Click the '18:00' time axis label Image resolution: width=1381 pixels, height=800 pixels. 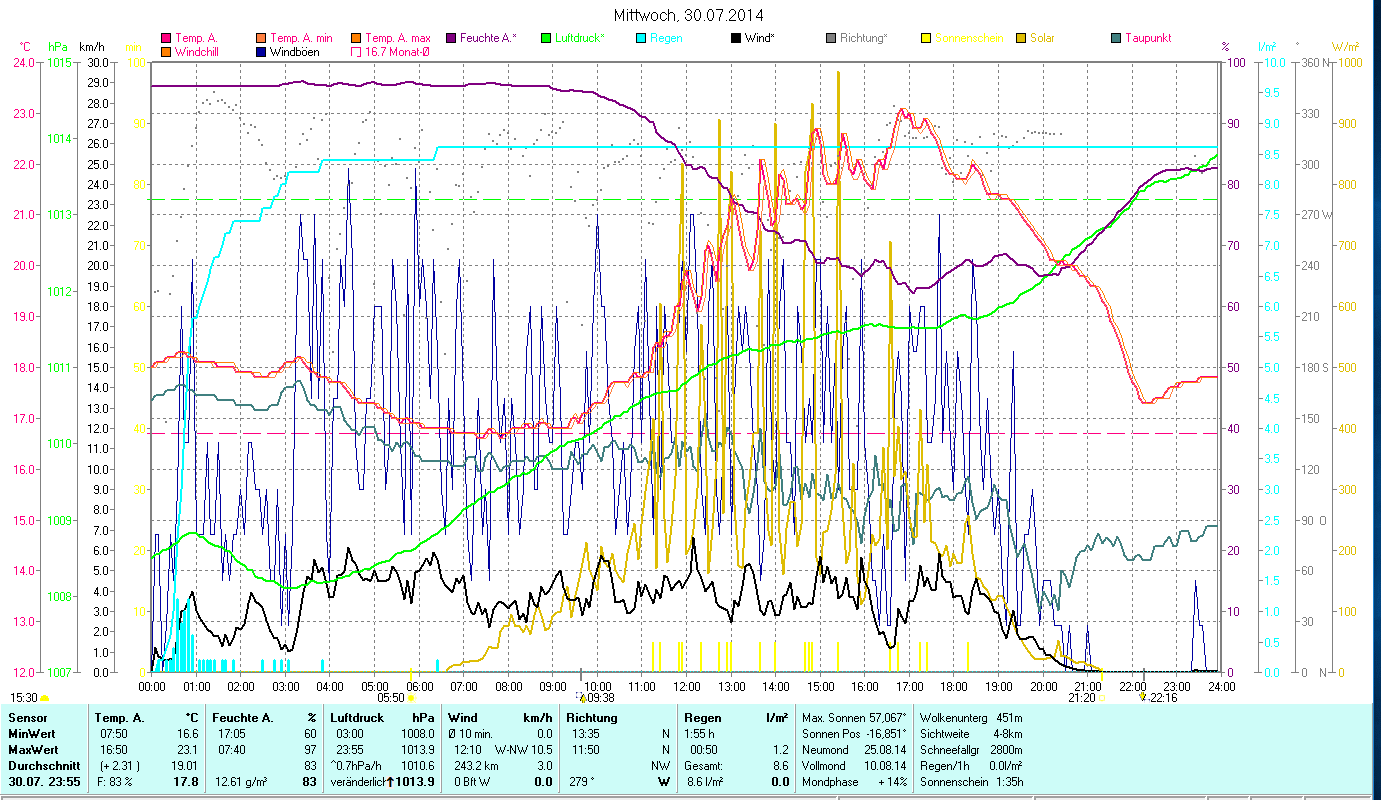[954, 686]
